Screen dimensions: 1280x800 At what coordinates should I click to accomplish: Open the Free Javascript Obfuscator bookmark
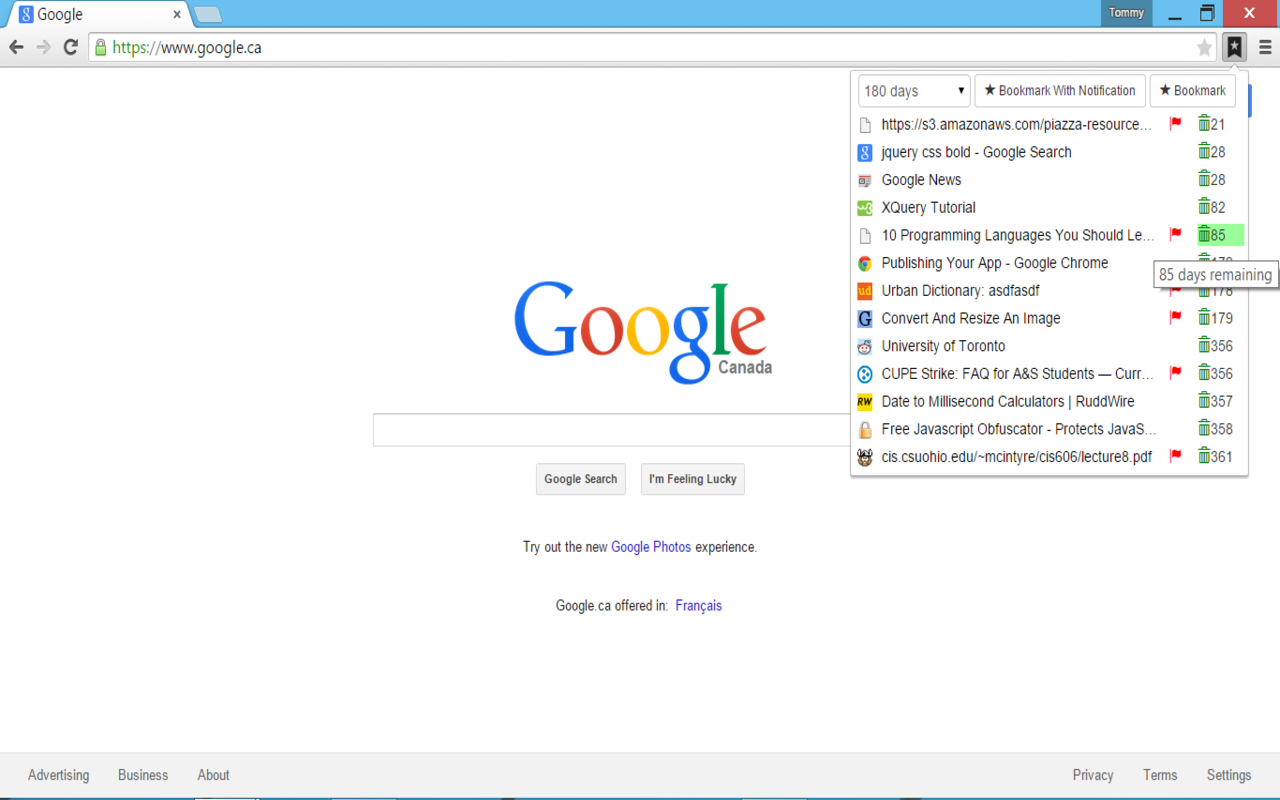[1018, 429]
